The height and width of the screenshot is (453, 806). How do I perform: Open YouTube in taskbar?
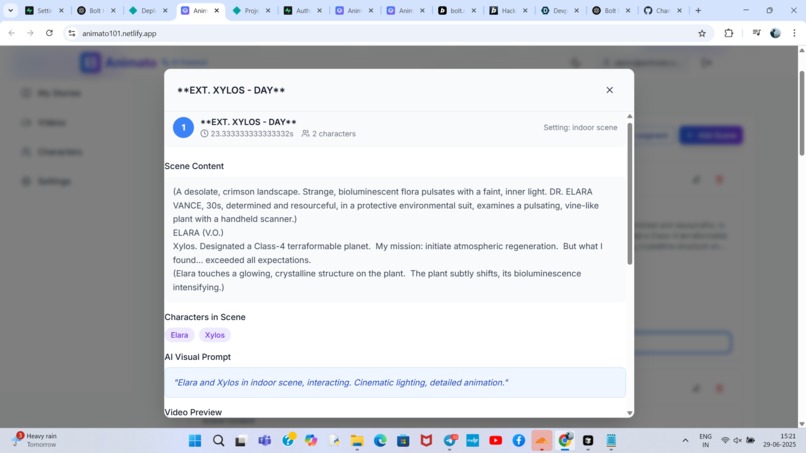496,441
